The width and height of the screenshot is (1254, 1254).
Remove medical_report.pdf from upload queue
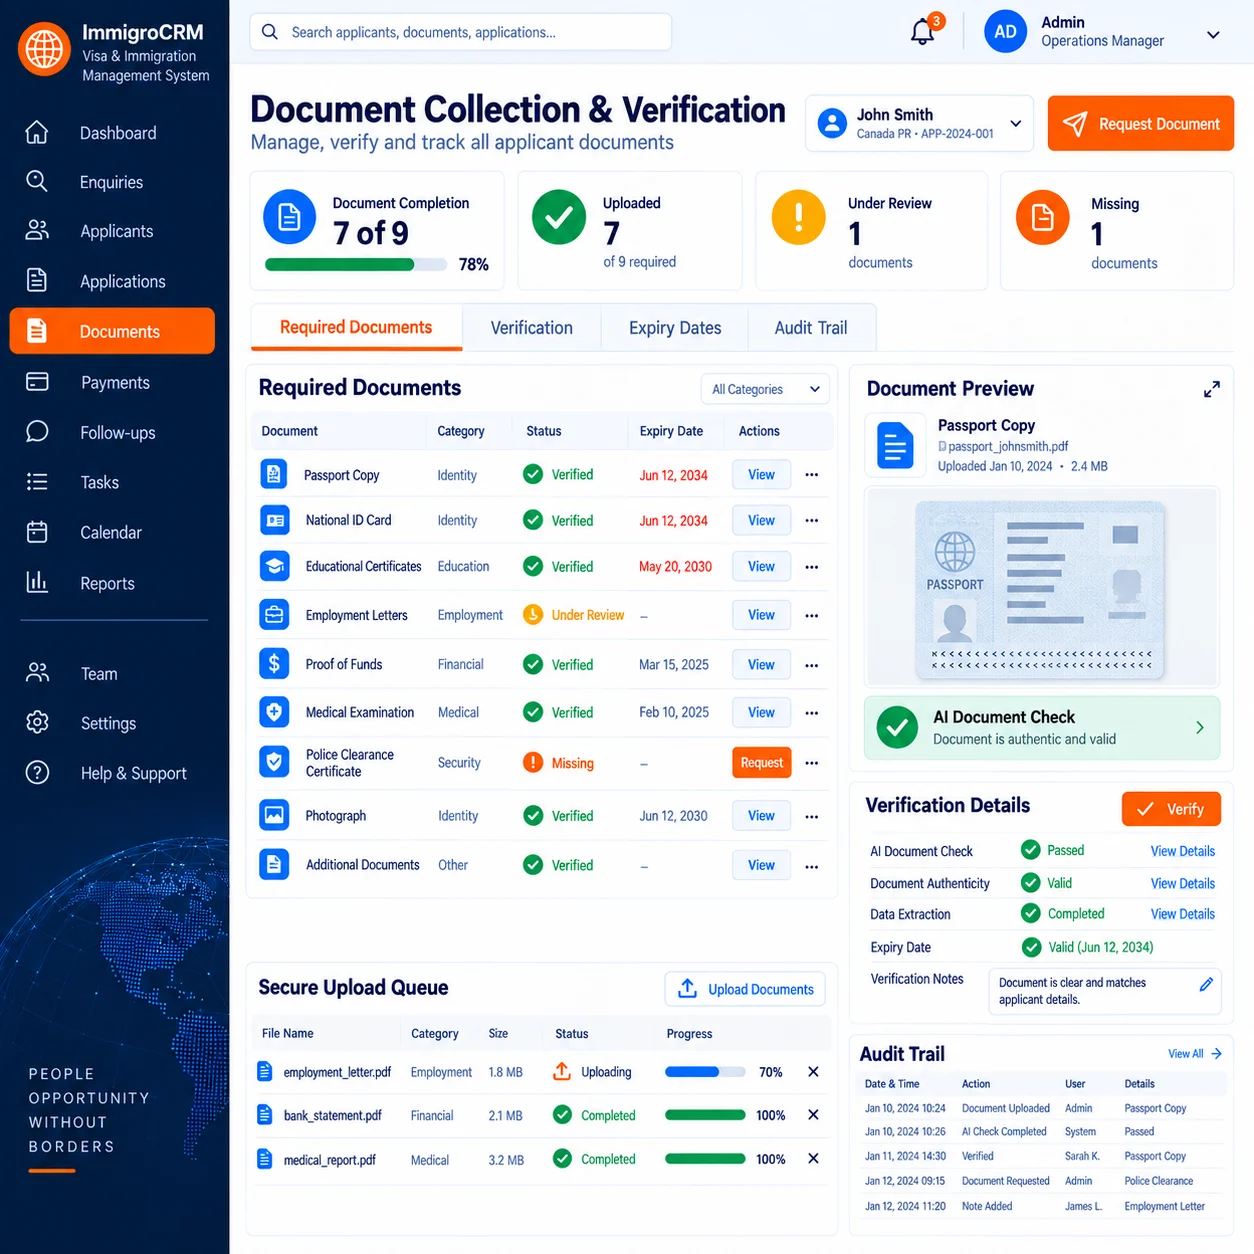click(x=813, y=1159)
